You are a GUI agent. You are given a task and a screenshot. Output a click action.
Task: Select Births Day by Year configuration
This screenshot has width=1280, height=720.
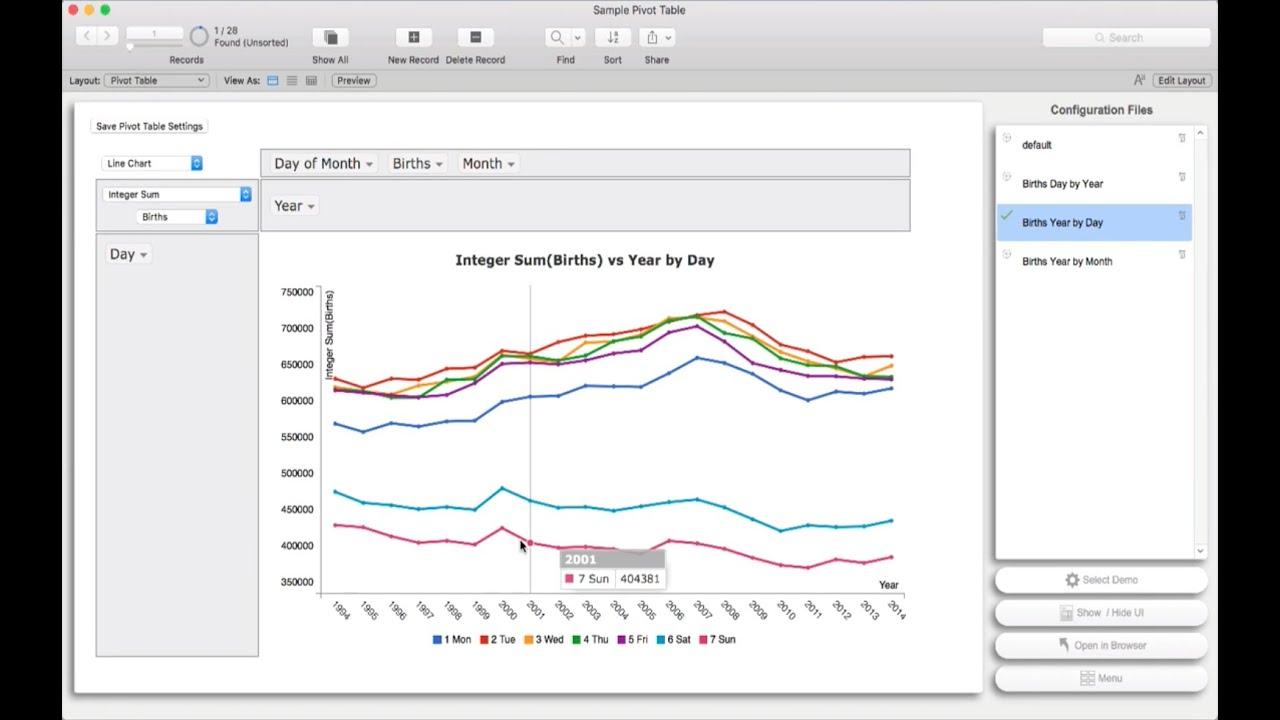click(x=1094, y=184)
